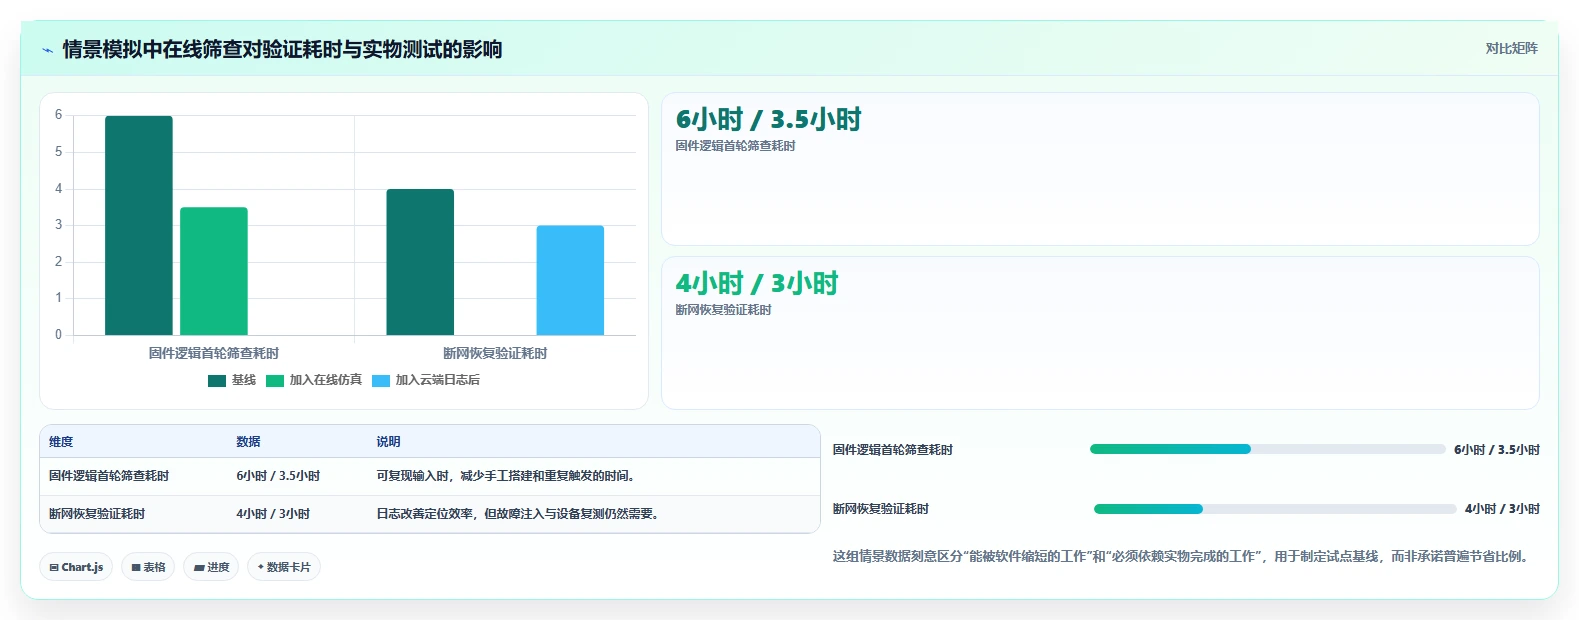Click the Chart.js chip
1579x620 pixels.
(x=76, y=567)
